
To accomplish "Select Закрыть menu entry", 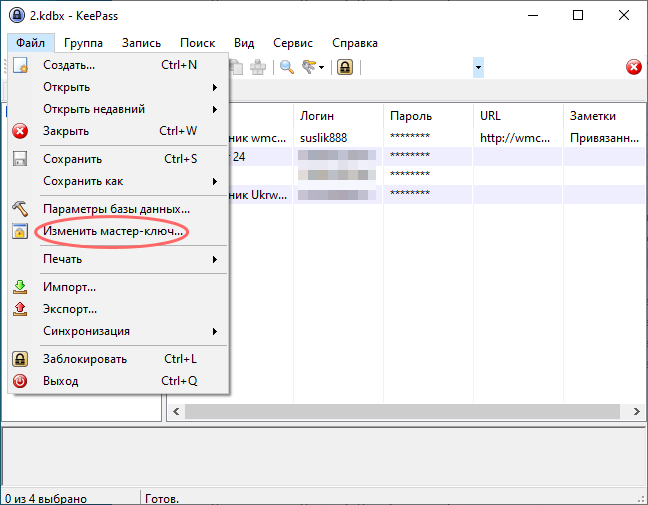I will pos(118,131).
